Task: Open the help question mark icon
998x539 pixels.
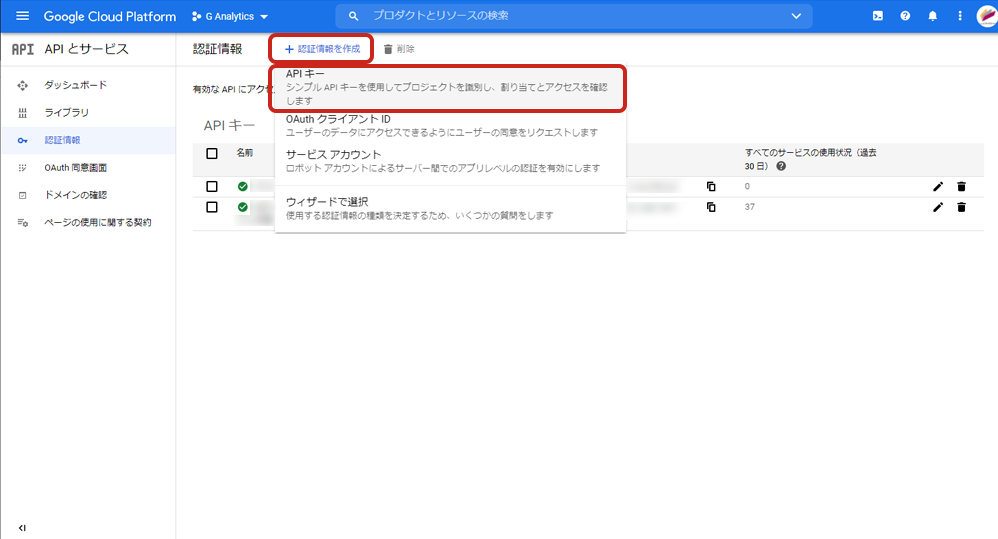Action: [x=905, y=16]
